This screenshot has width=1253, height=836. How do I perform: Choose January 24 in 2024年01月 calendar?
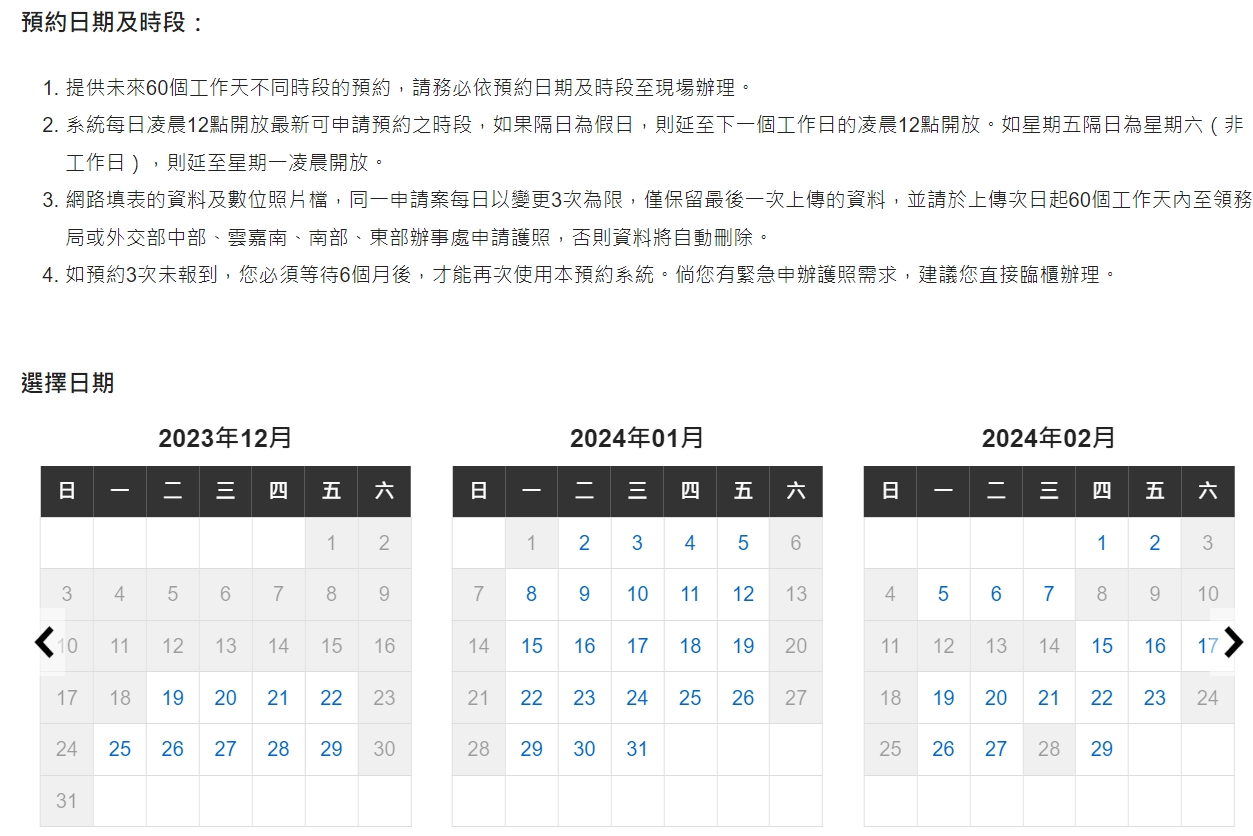[637, 698]
